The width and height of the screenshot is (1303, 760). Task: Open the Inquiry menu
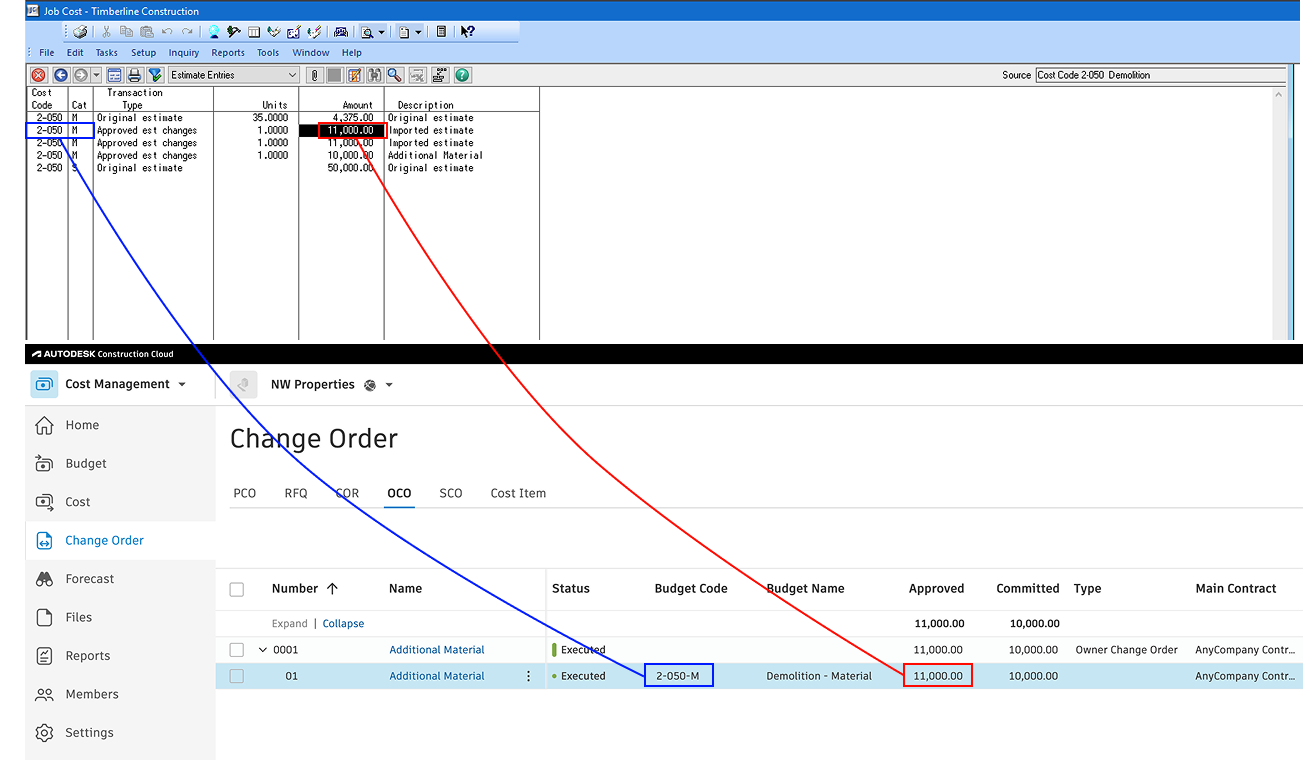coord(183,52)
